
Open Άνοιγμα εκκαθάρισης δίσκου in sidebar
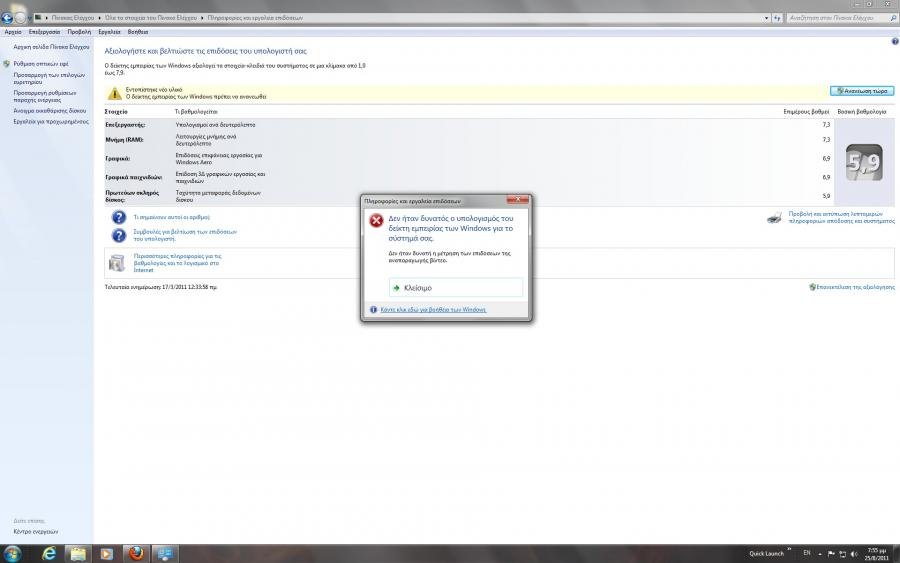coord(49,110)
